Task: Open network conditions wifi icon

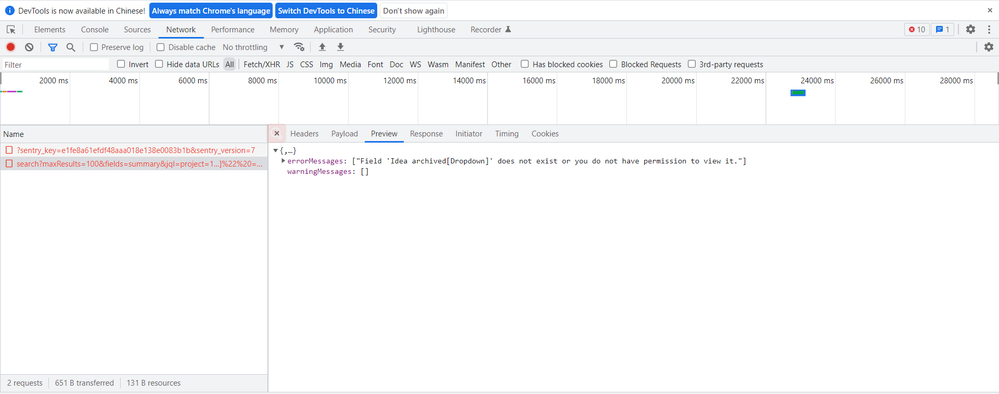Action: [299, 47]
